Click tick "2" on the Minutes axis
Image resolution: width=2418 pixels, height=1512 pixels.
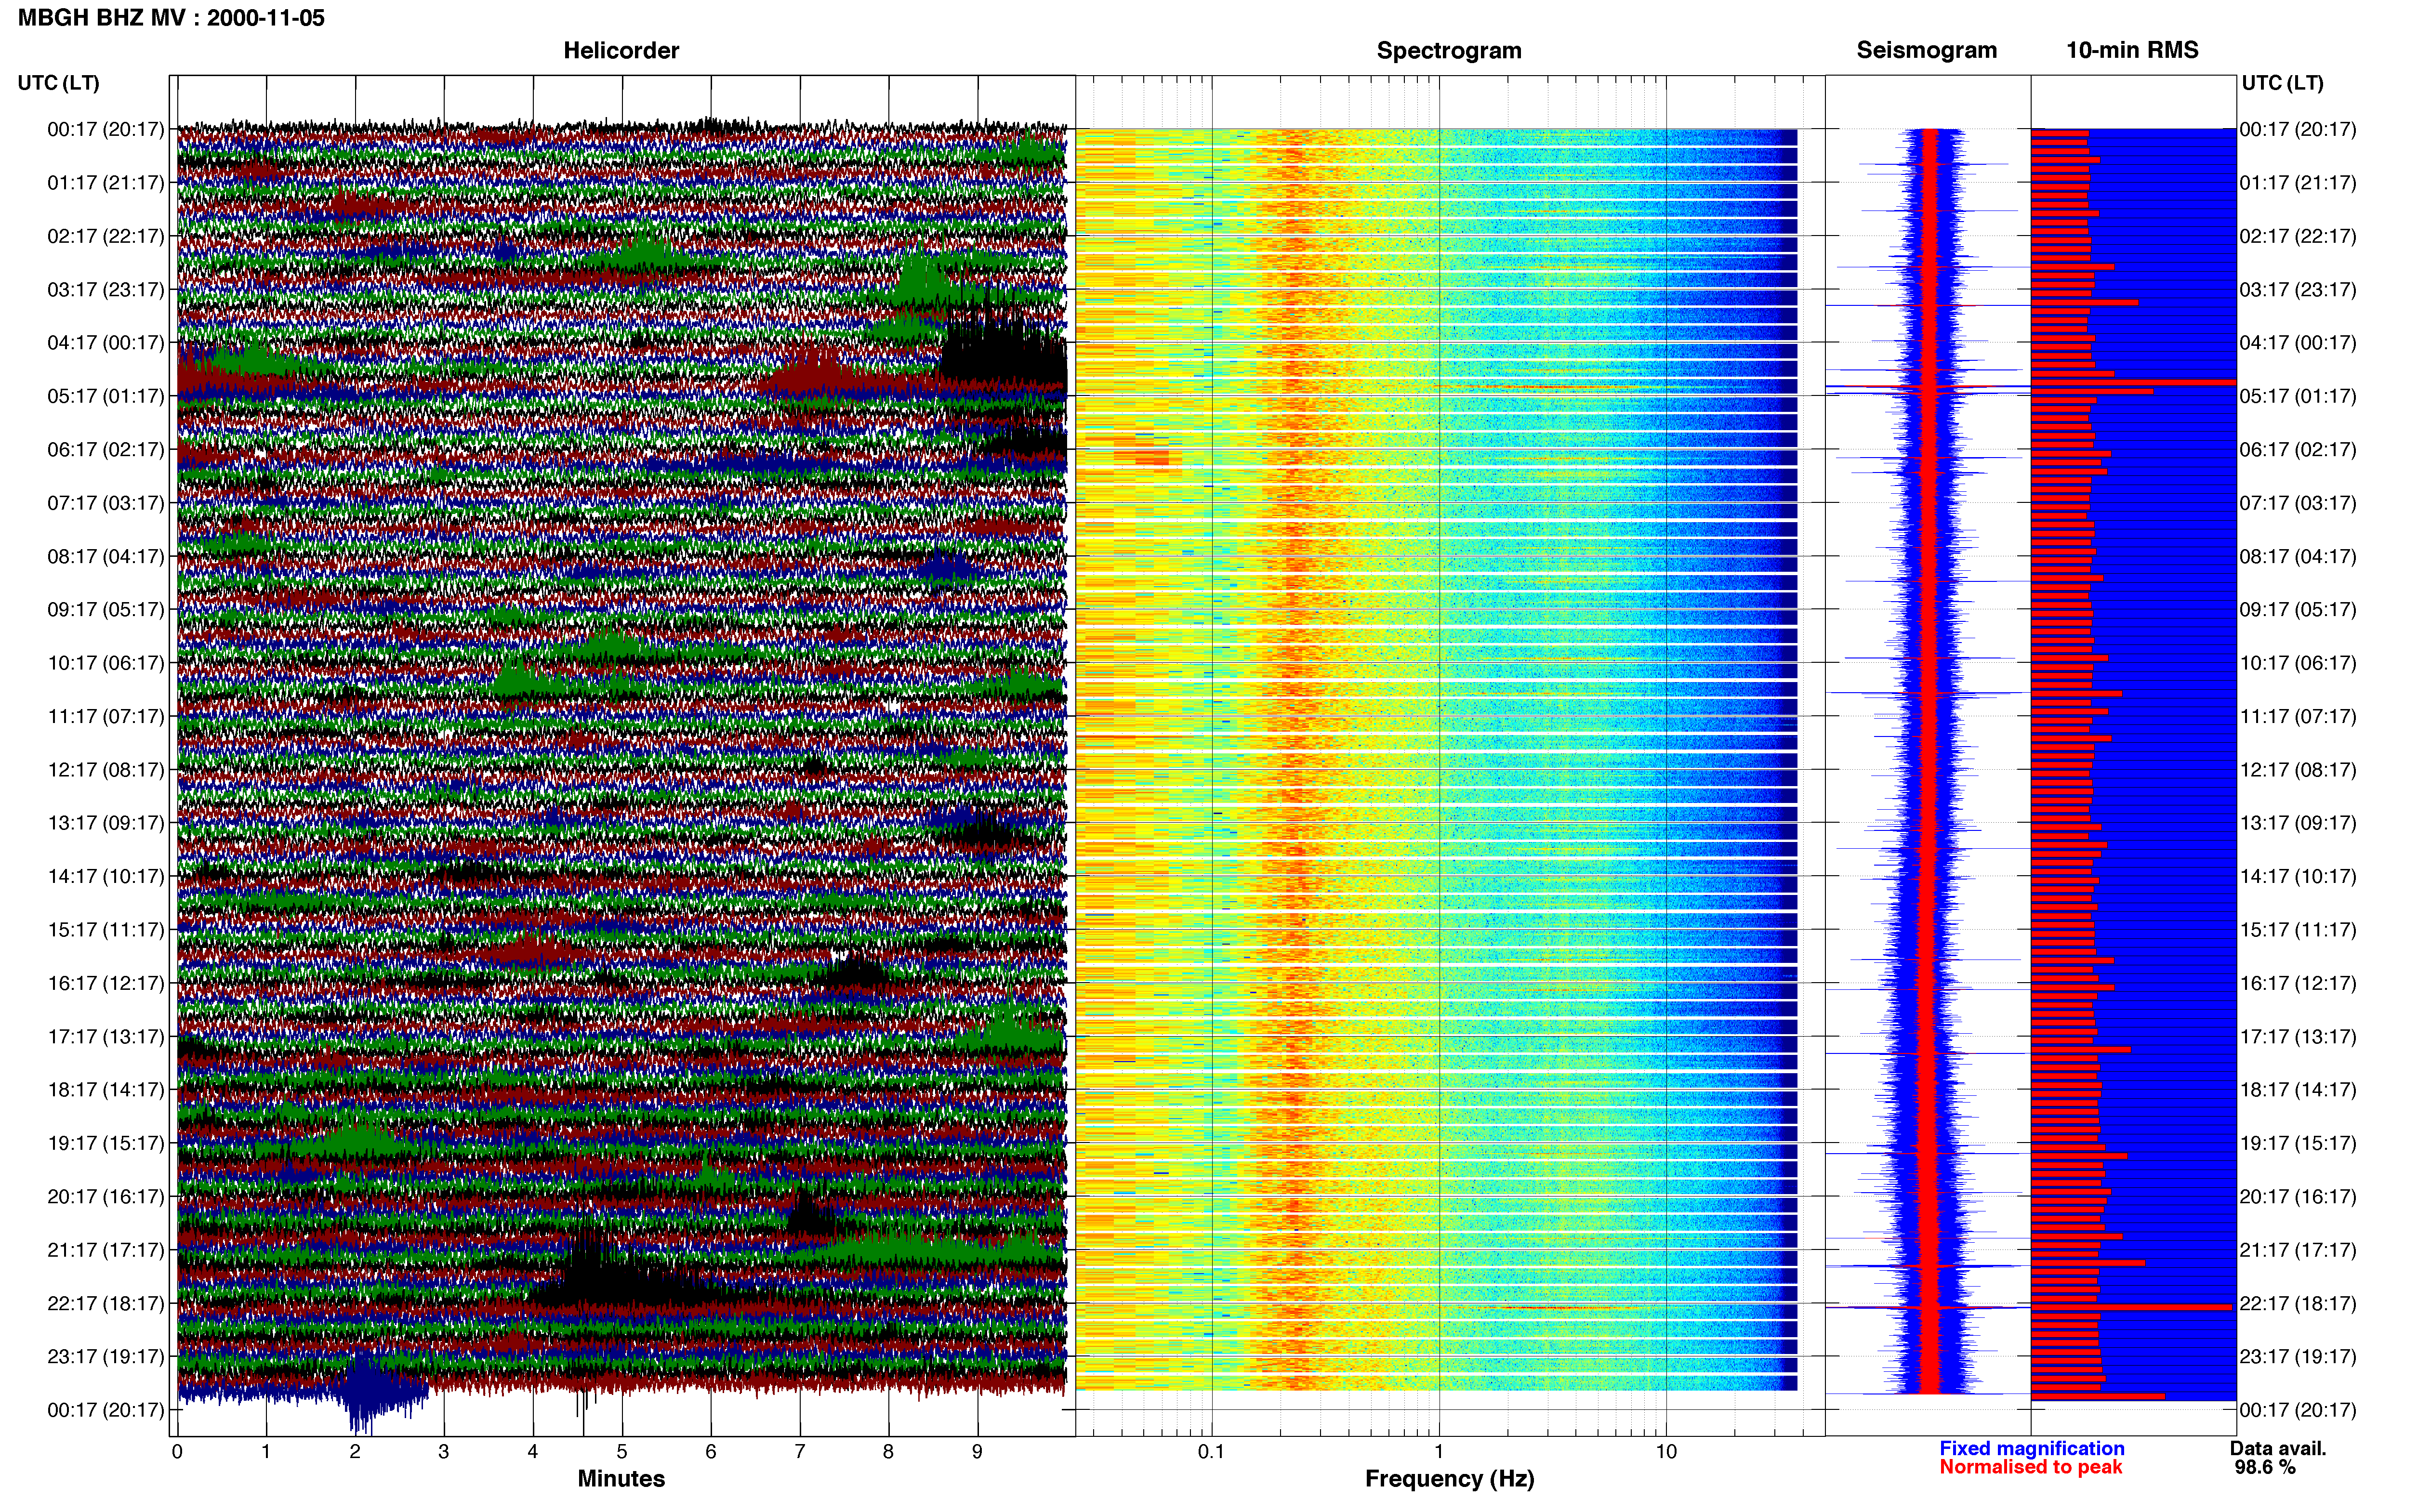(355, 1452)
